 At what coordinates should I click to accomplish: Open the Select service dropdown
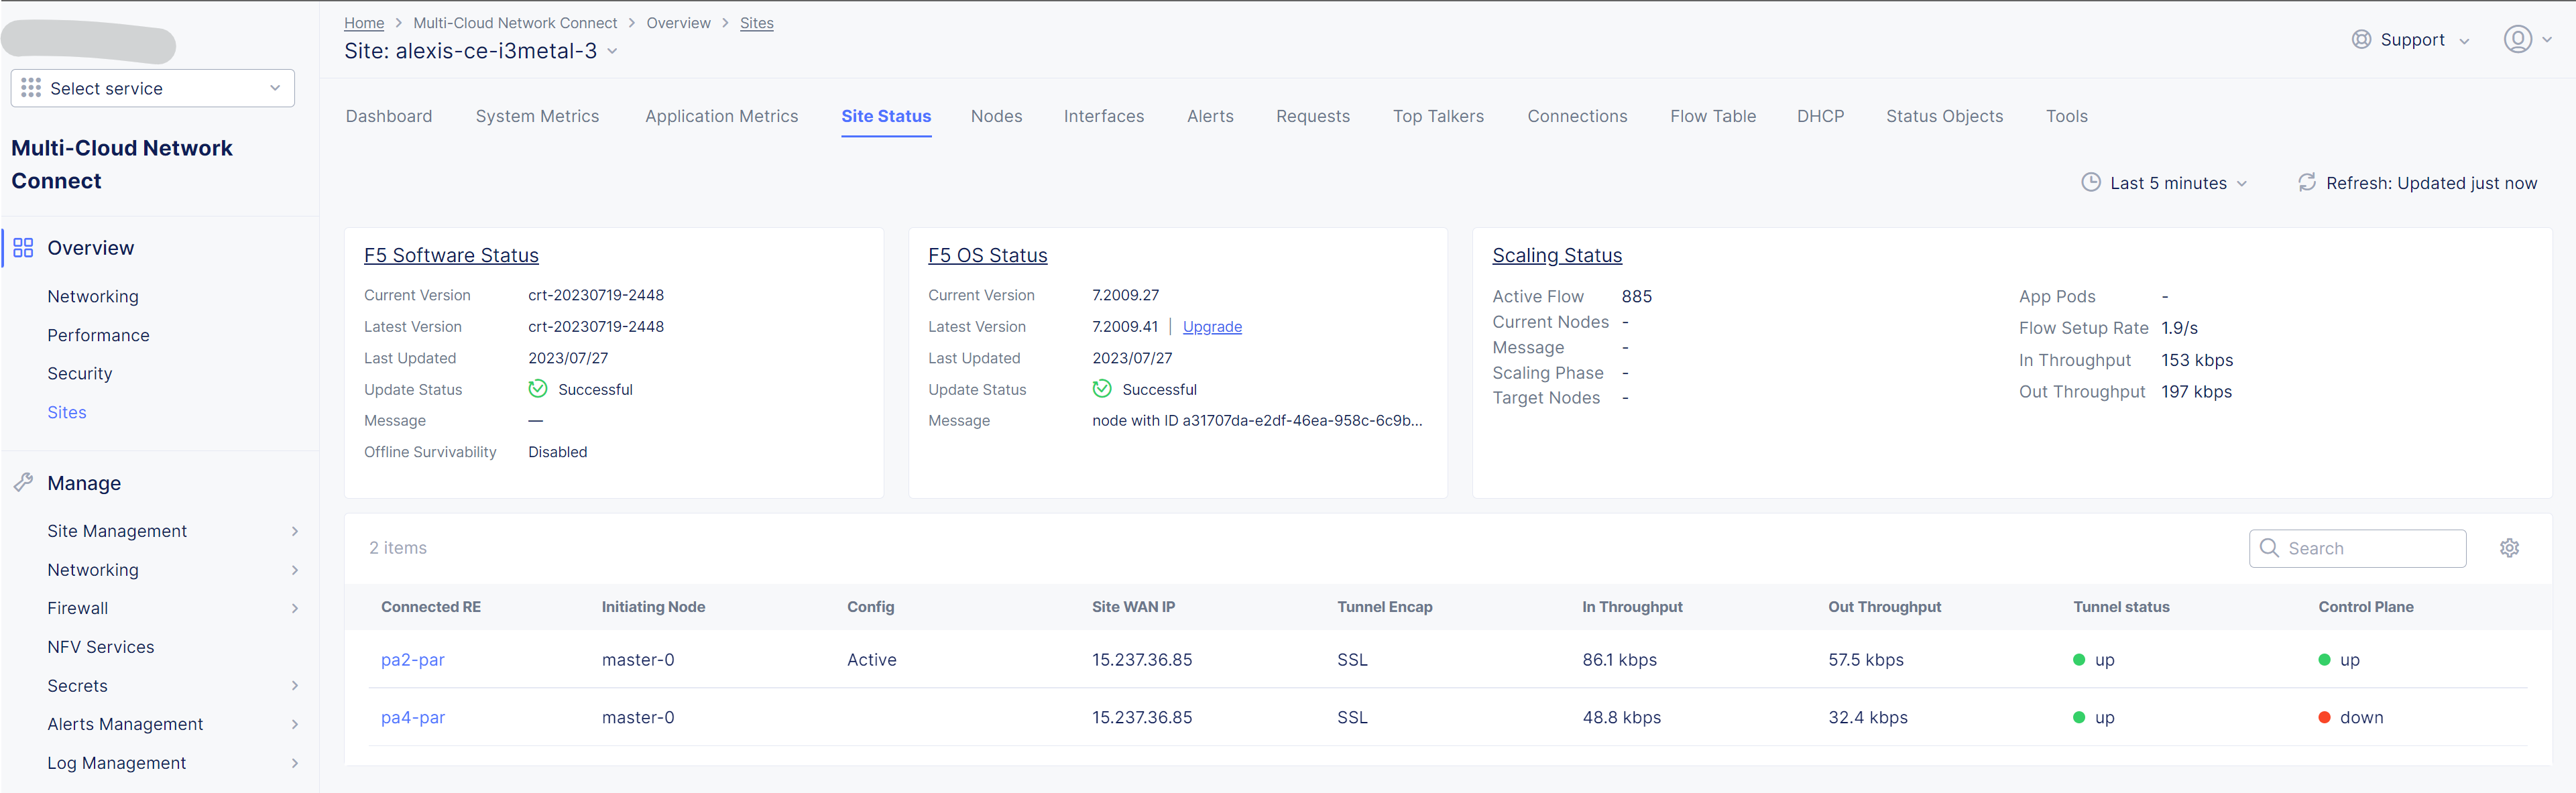point(153,88)
